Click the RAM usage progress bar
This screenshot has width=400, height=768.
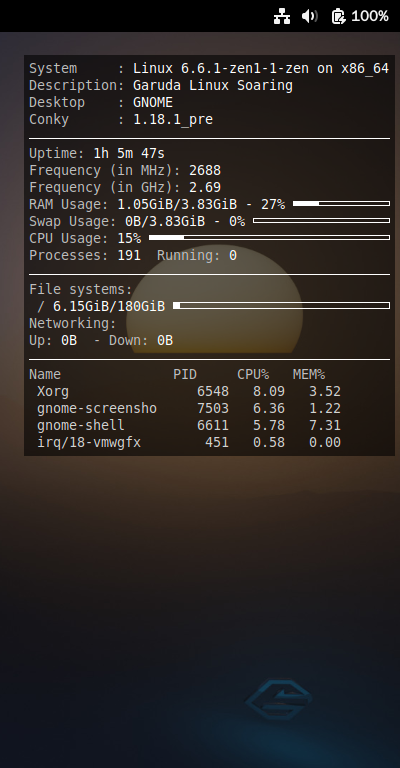tap(341, 203)
